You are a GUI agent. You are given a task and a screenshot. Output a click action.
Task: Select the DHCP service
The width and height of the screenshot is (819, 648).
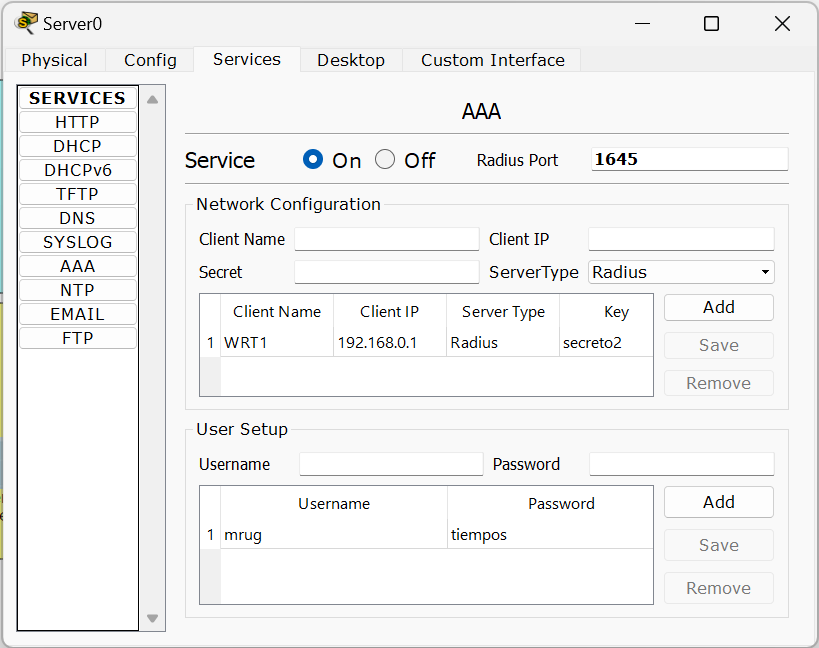click(77, 146)
